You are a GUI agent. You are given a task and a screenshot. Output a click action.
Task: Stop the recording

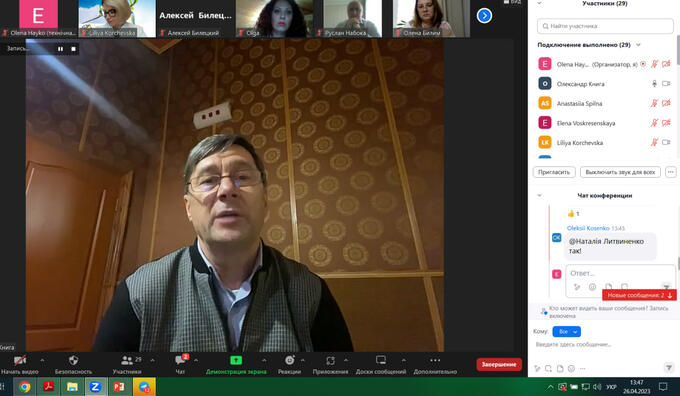click(73, 49)
